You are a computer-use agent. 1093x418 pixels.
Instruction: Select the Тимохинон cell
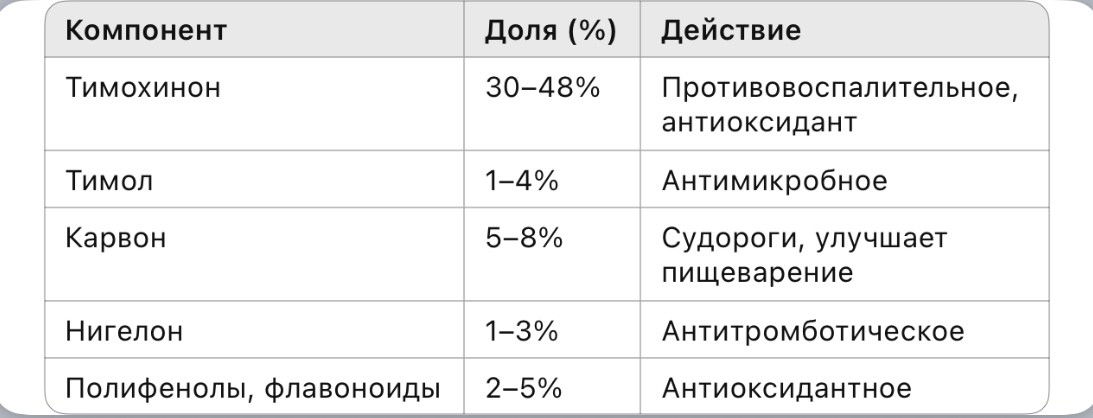point(254,104)
